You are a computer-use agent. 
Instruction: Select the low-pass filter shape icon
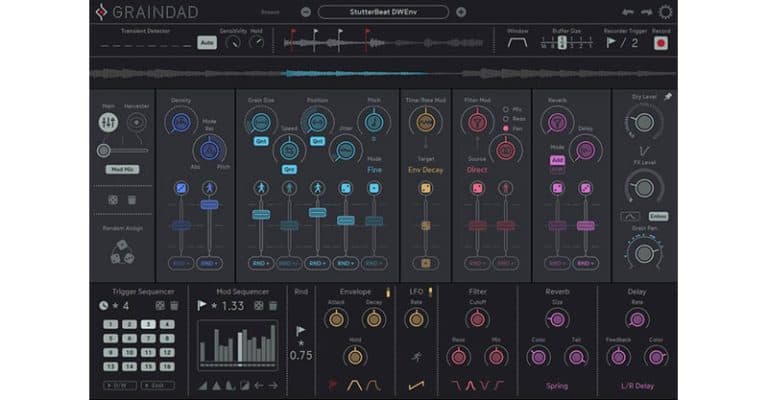456,386
